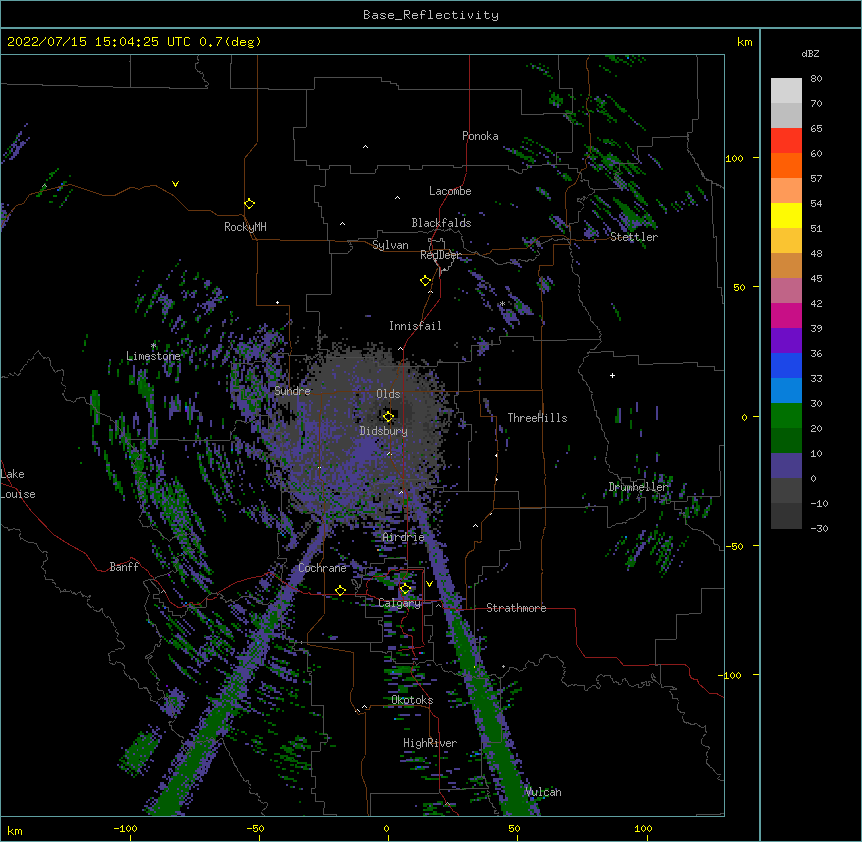Screen dimensions: 862x842
Task: Click the Didsbury city label
Action: (384, 431)
